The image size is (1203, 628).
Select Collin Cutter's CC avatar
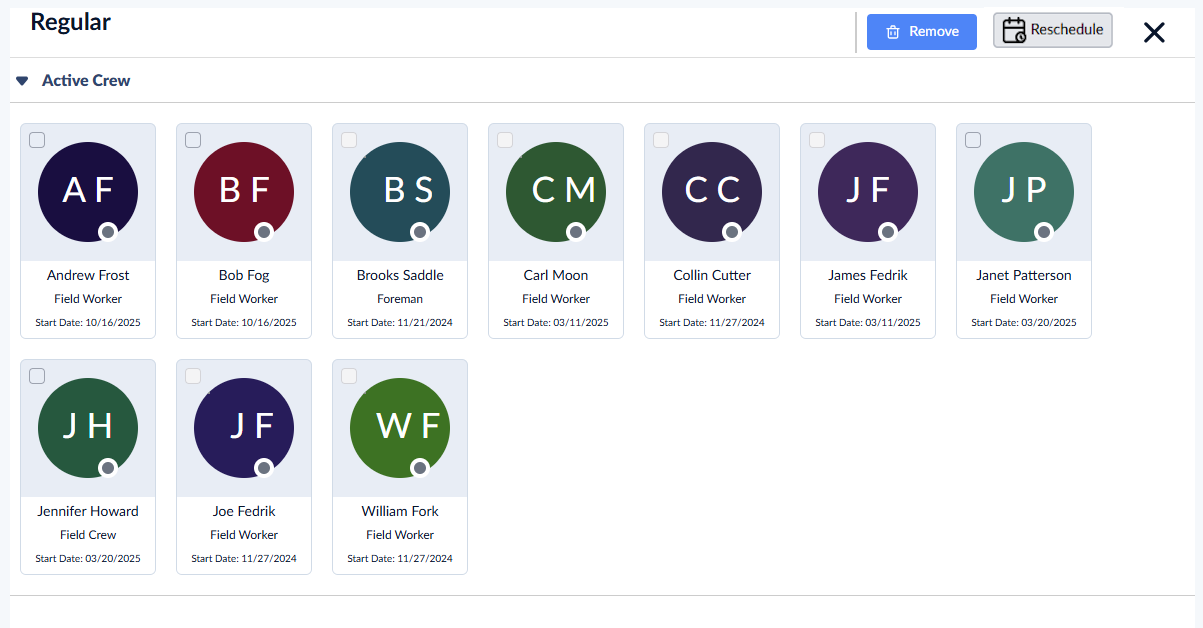pos(712,191)
